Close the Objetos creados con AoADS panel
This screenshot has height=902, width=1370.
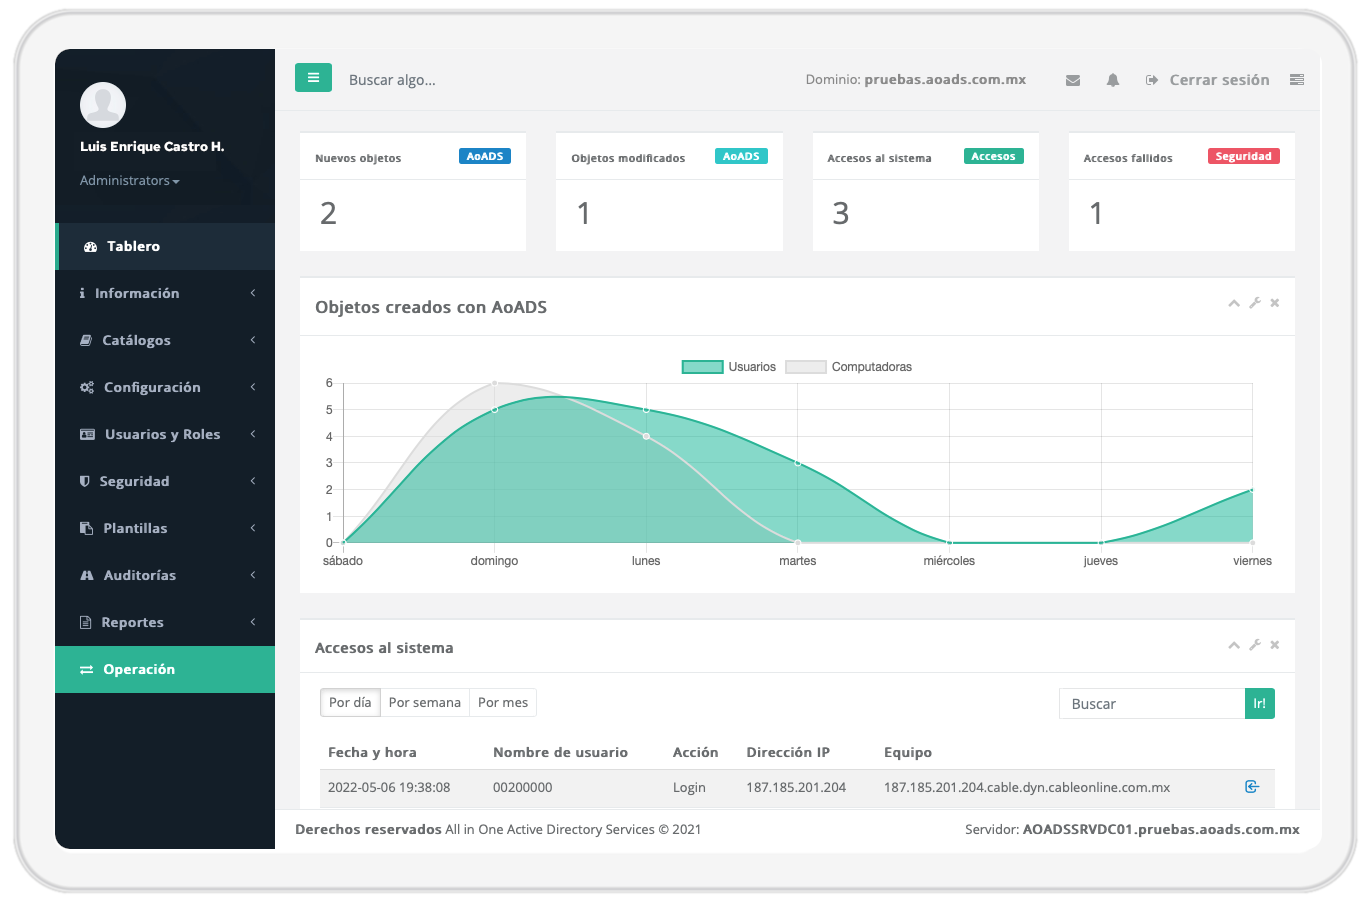(1275, 303)
